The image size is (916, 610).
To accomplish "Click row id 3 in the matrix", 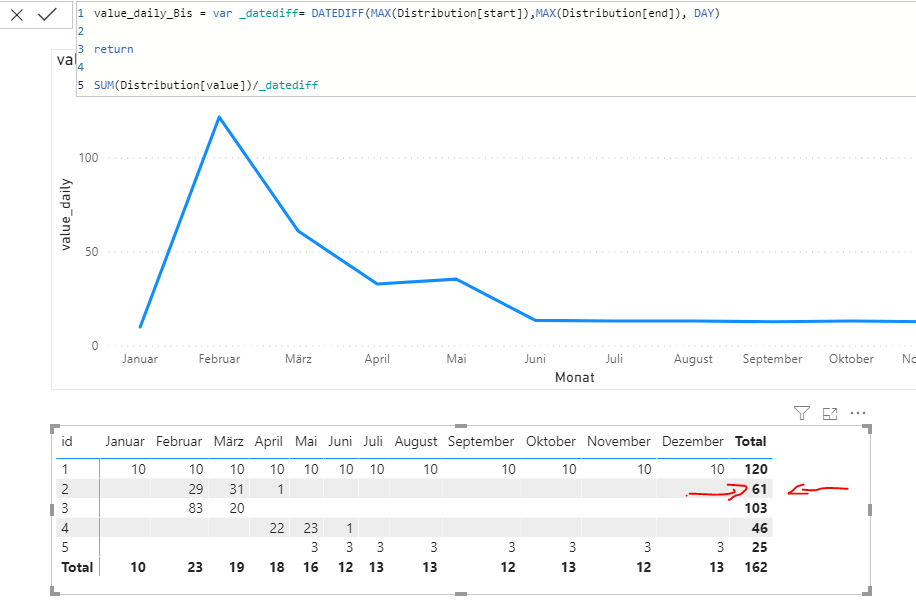I will click(65, 508).
